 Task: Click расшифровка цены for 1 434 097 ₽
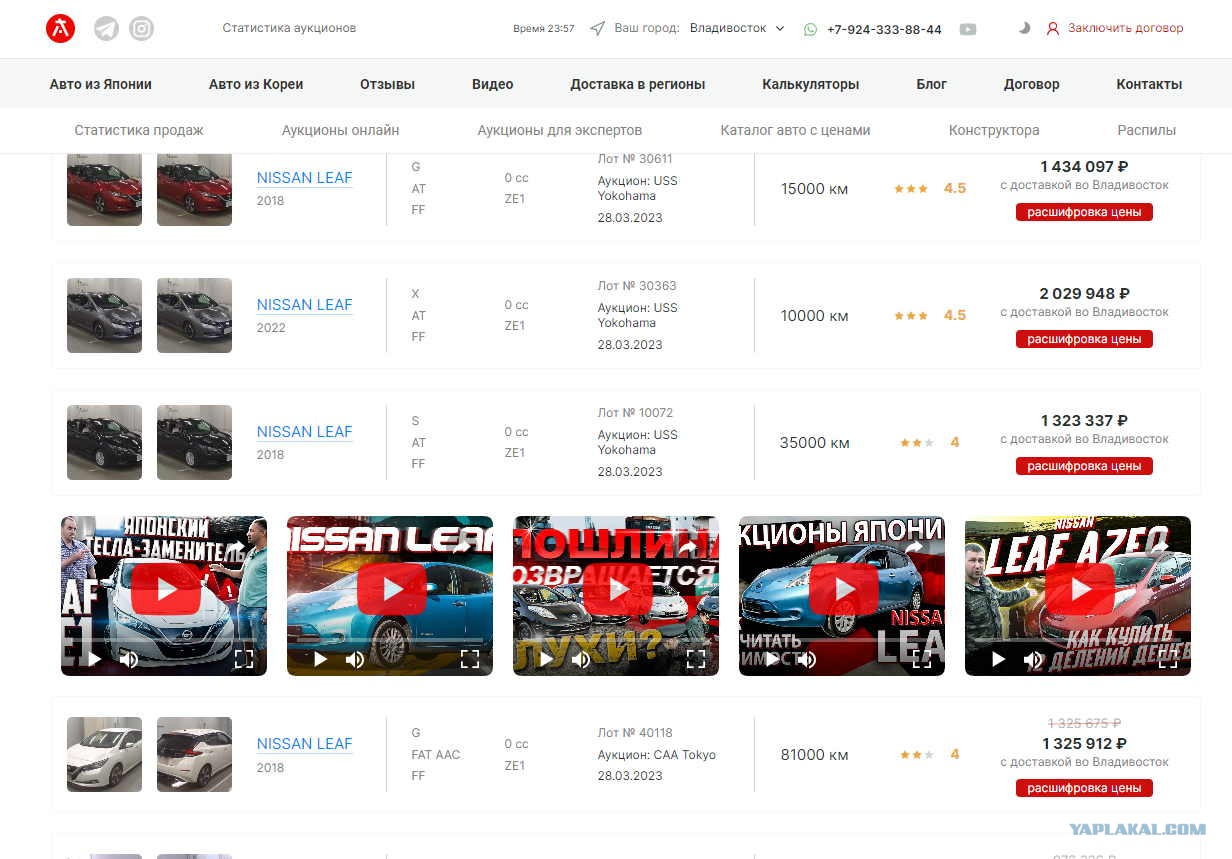(x=1084, y=212)
